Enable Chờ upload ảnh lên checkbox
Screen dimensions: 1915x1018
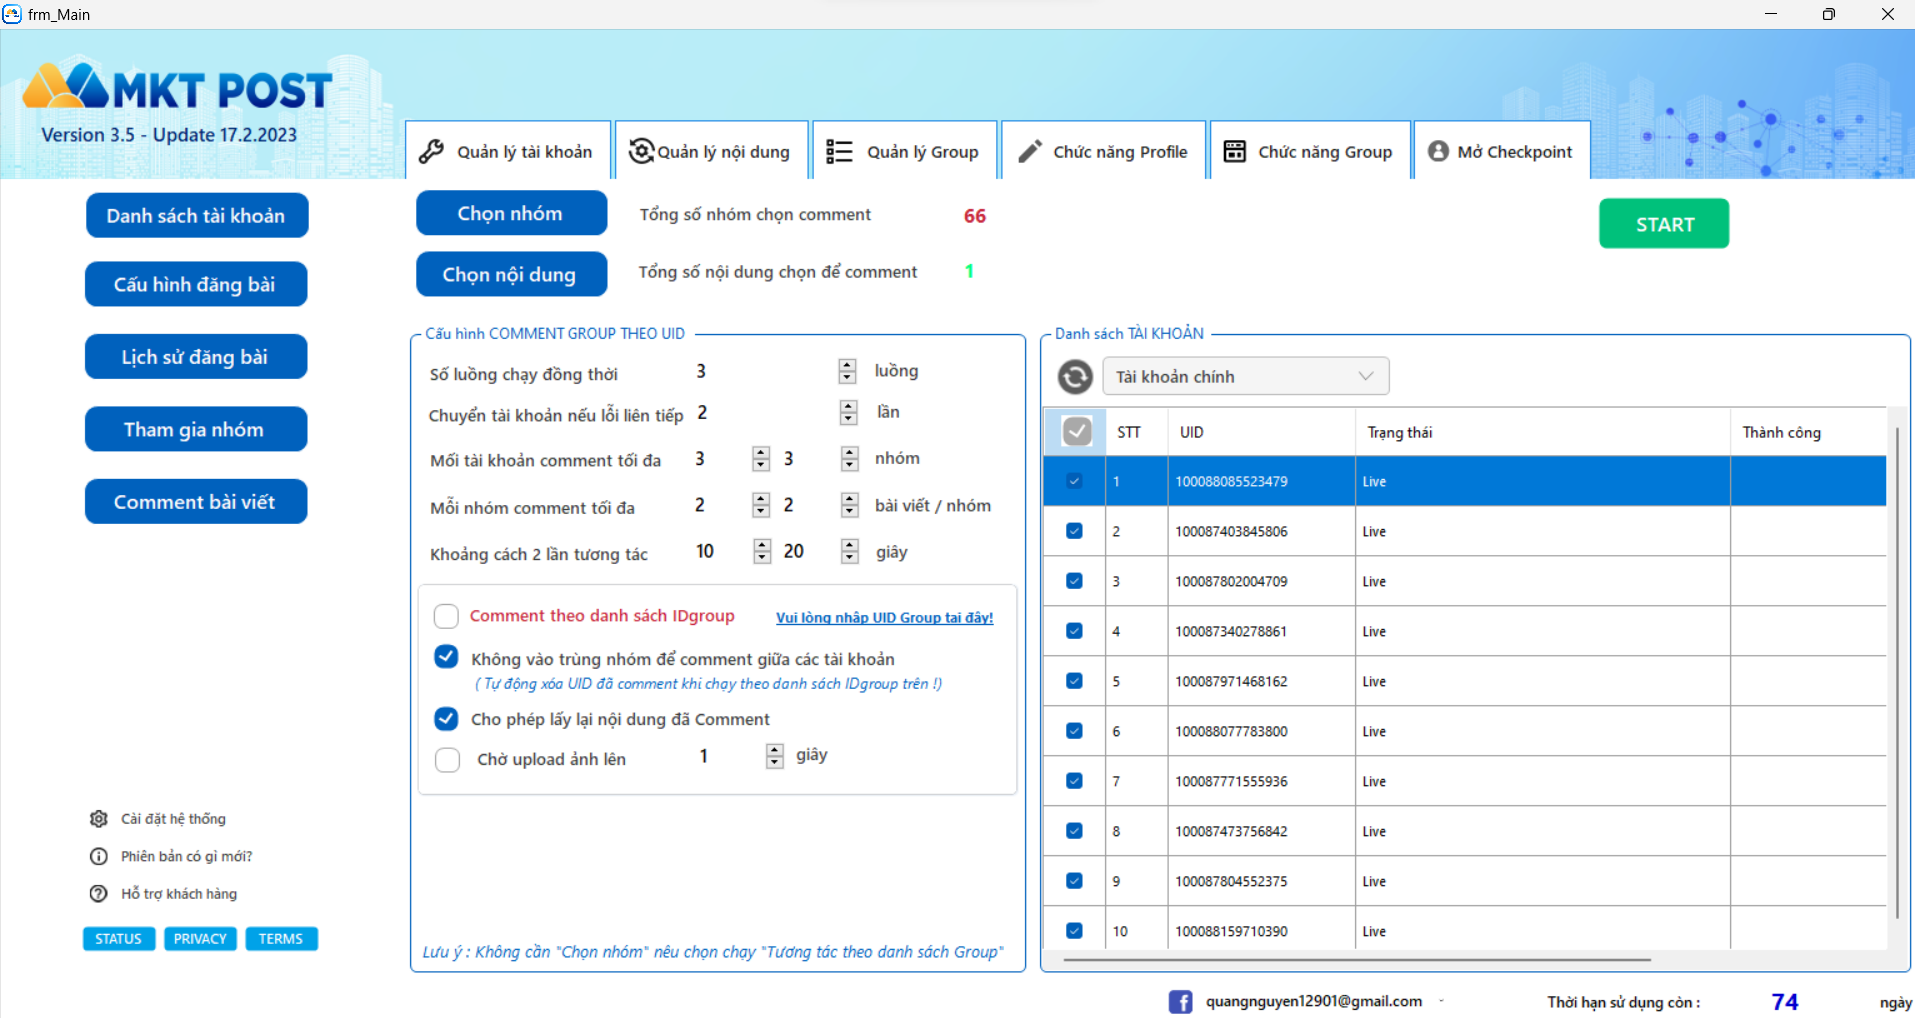[x=447, y=760]
